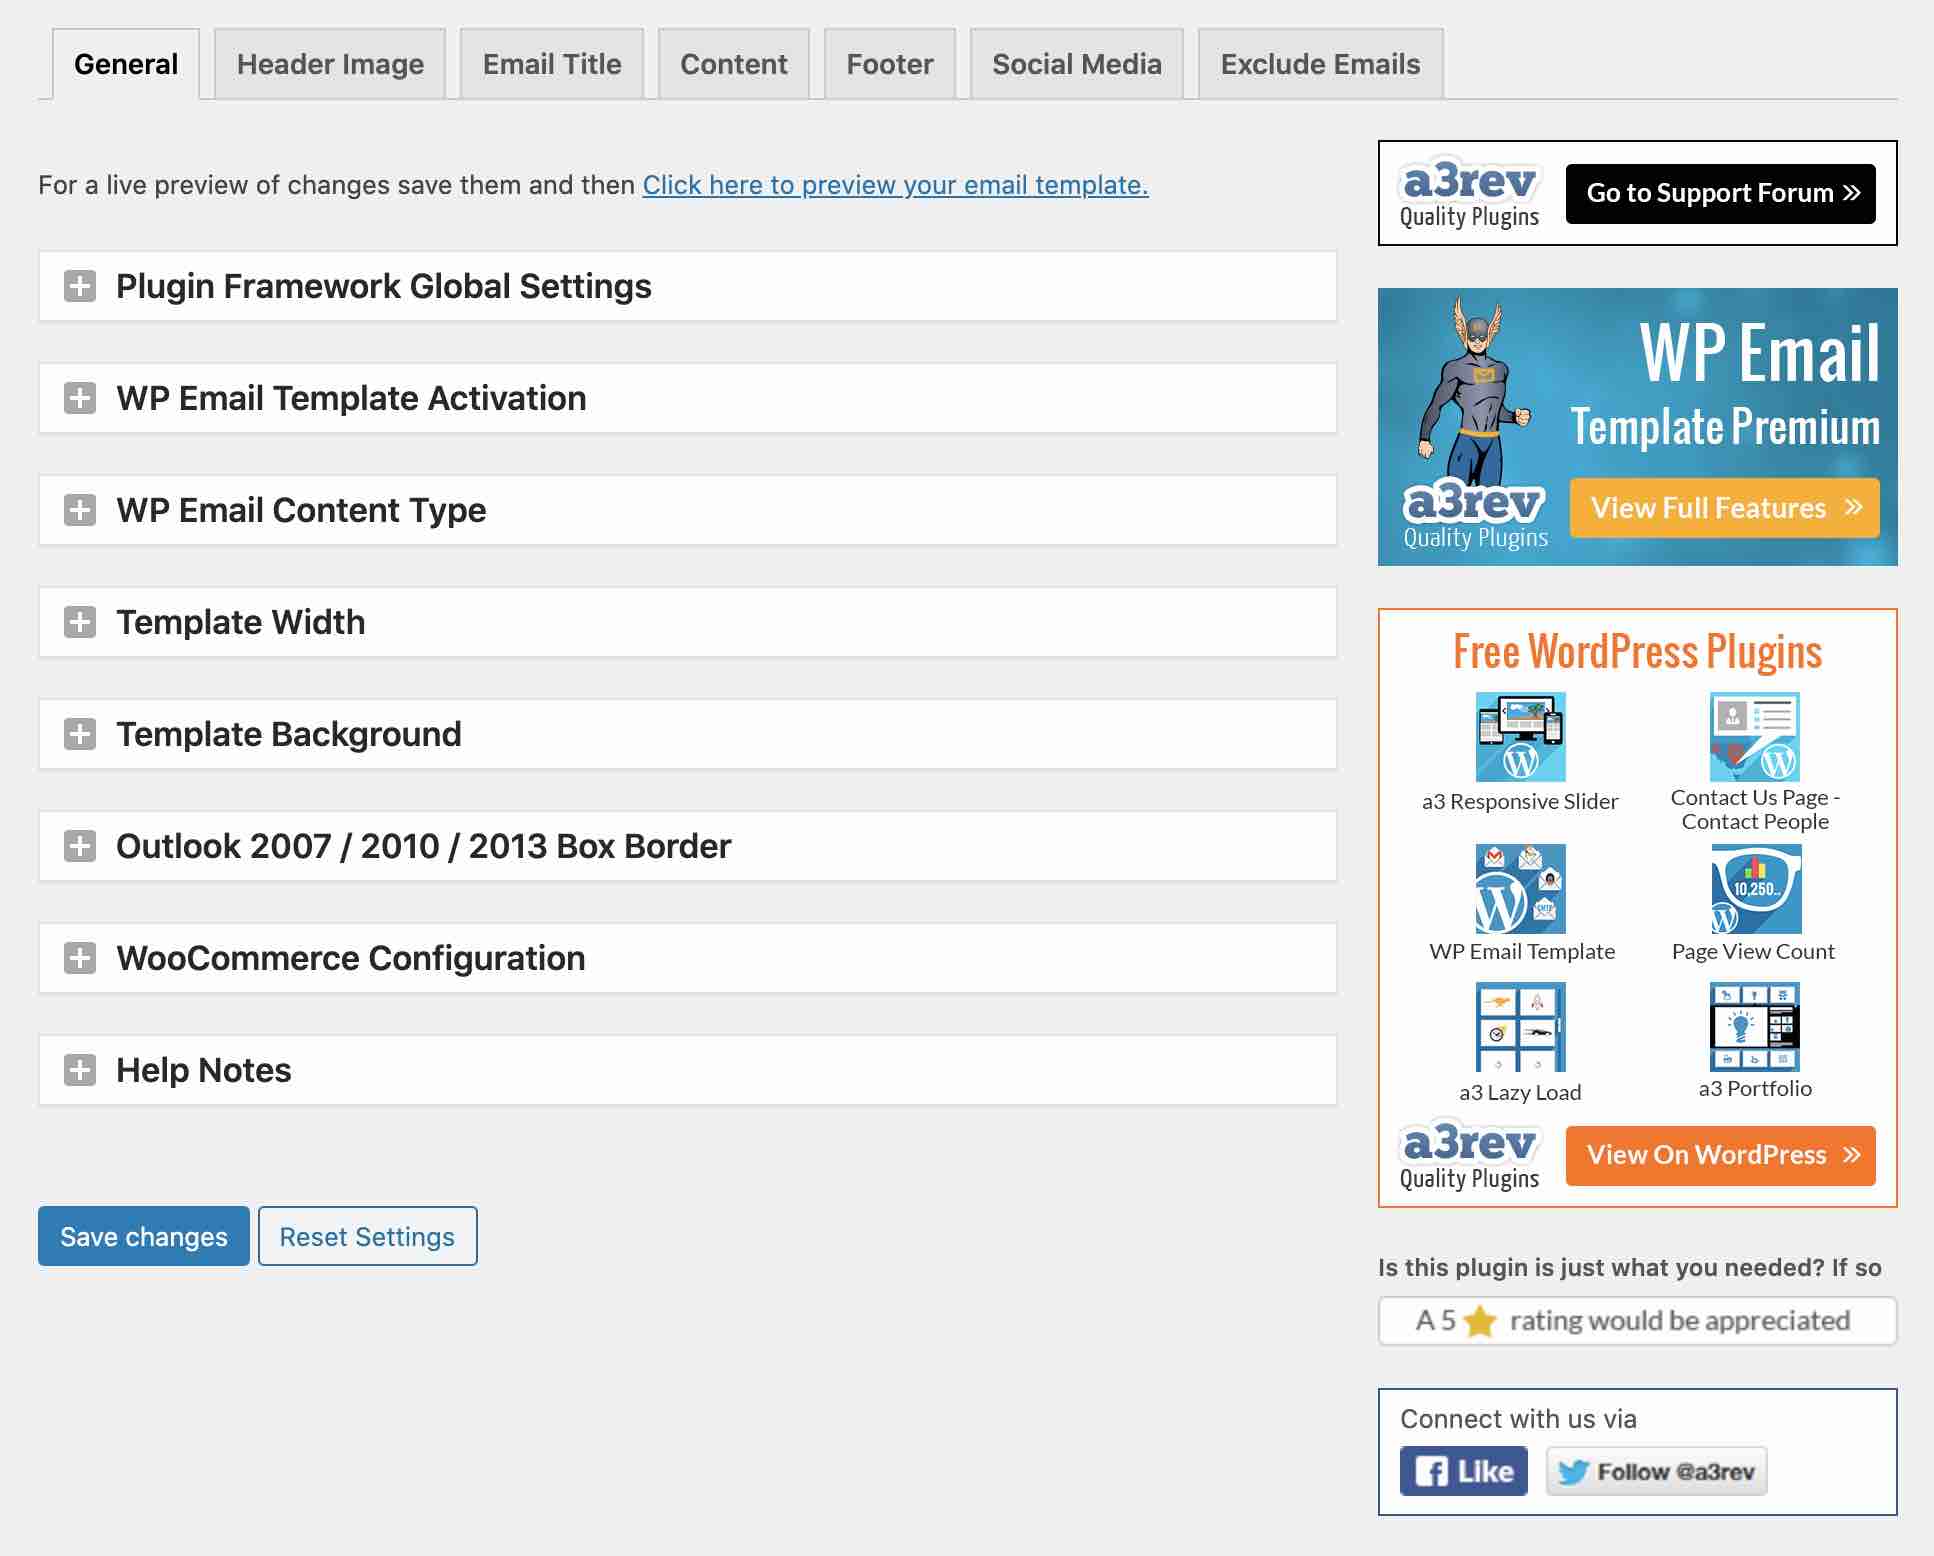This screenshot has width=1934, height=1556.
Task: Open the email template preview link
Action: click(x=896, y=184)
